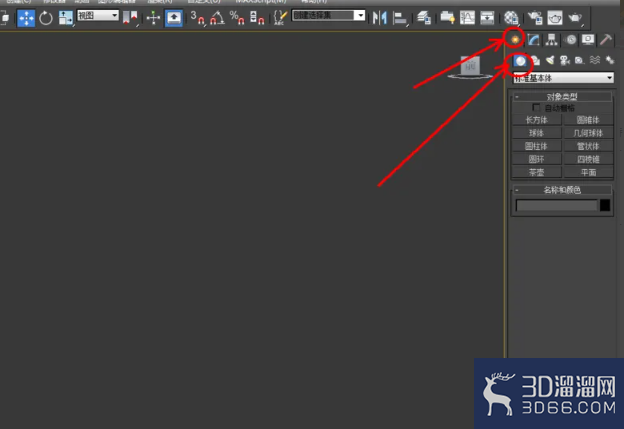Click the Use Pivot Point Center icon

(130, 18)
